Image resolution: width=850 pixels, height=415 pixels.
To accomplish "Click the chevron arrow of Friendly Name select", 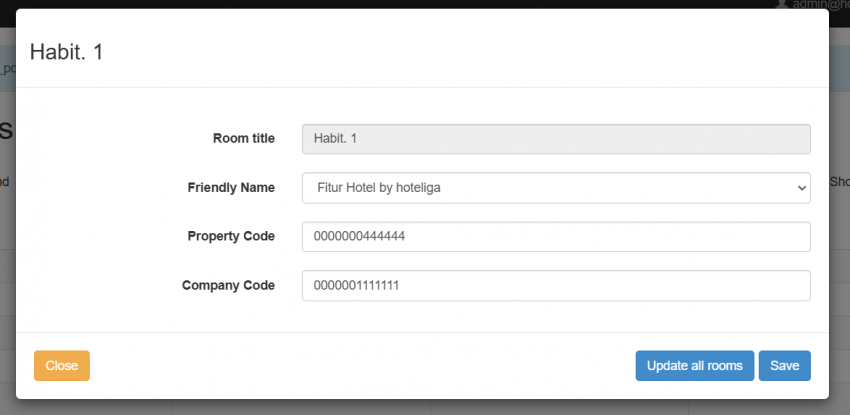I will coord(800,187).
